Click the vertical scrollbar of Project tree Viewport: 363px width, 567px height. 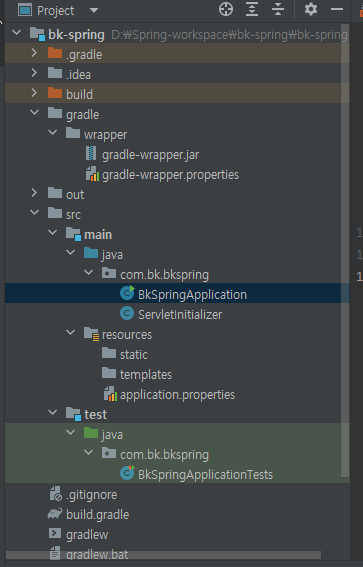(345, 251)
